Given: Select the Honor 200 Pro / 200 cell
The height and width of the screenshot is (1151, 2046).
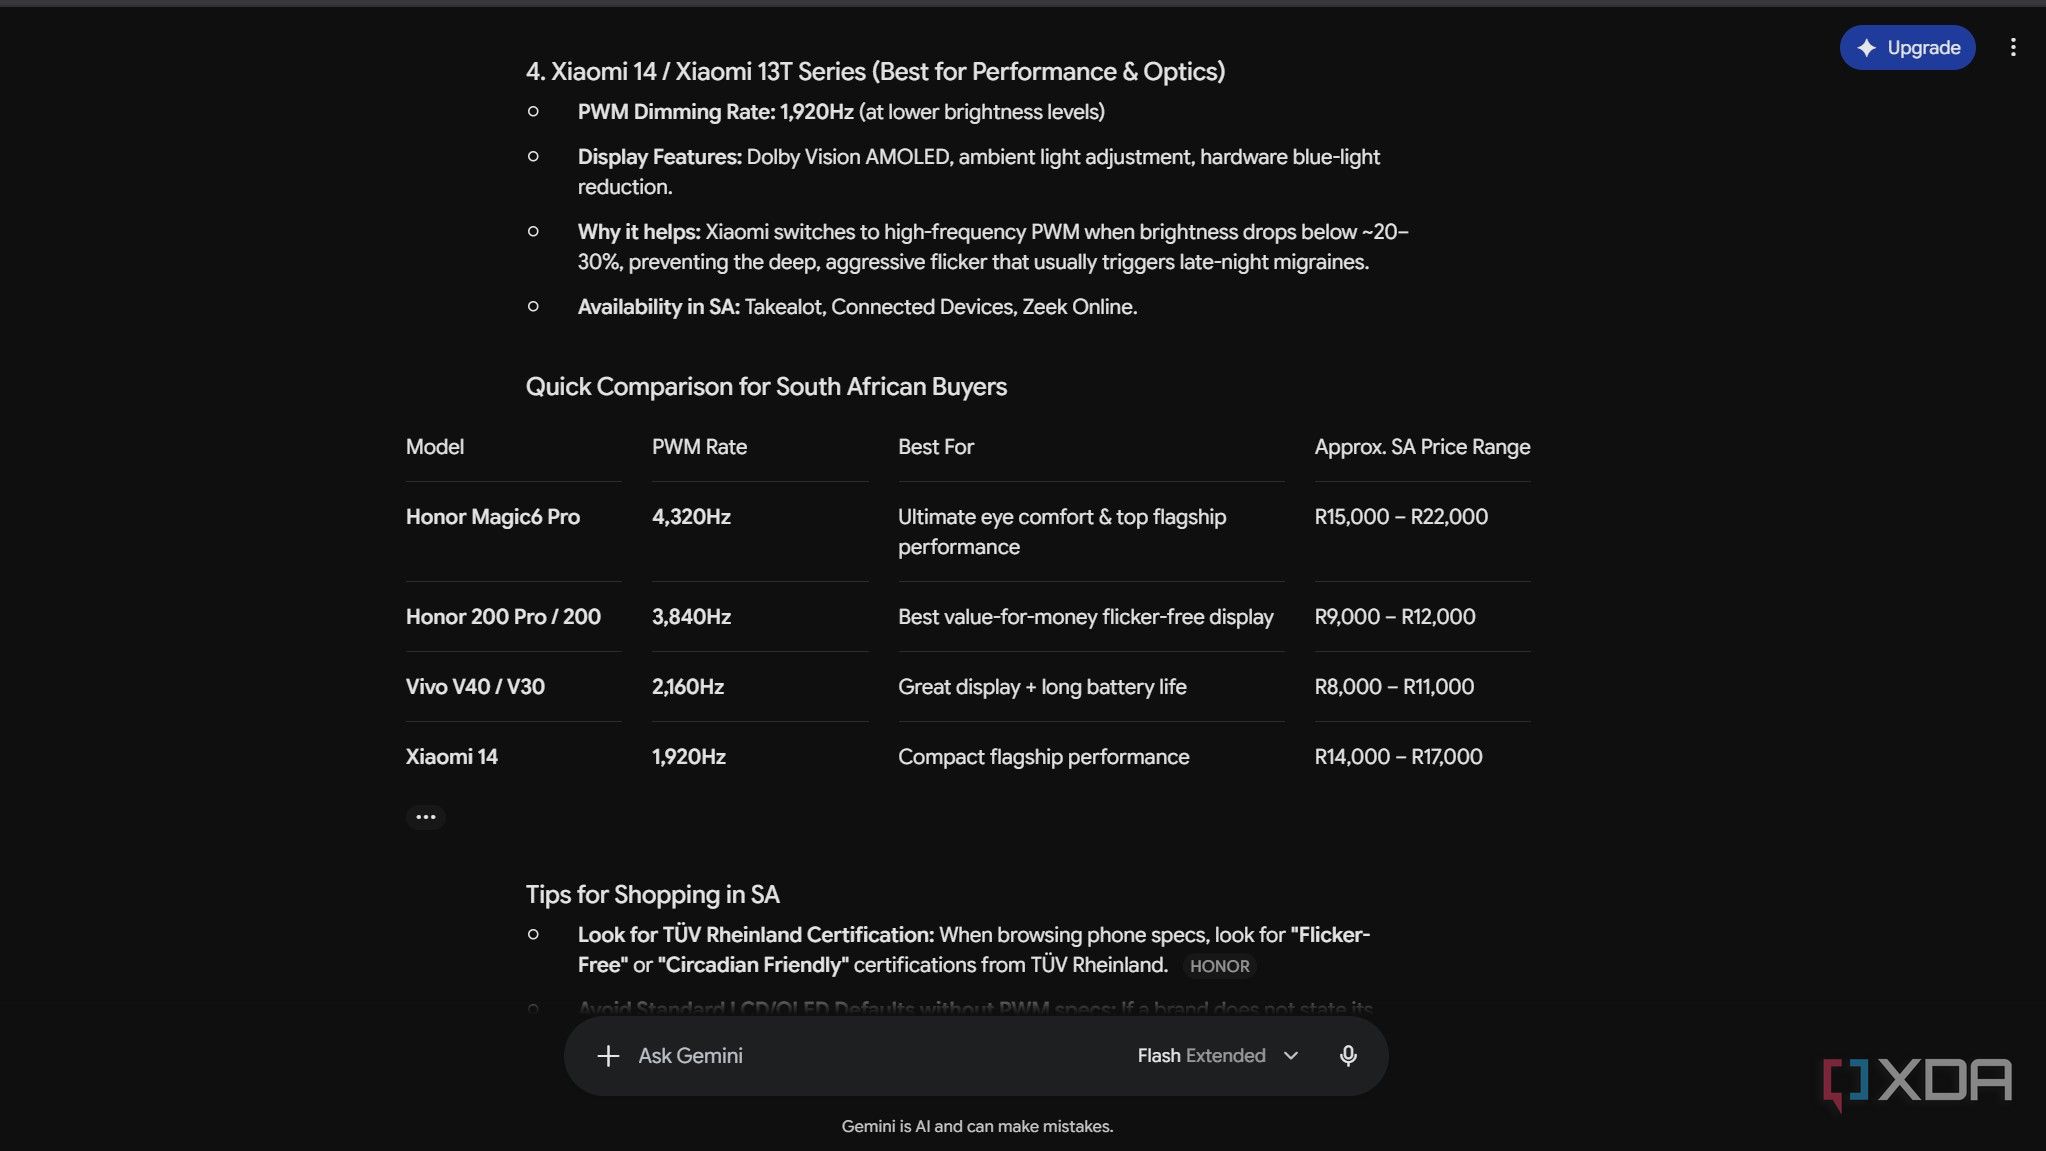Looking at the screenshot, I should pyautogui.click(x=503, y=617).
